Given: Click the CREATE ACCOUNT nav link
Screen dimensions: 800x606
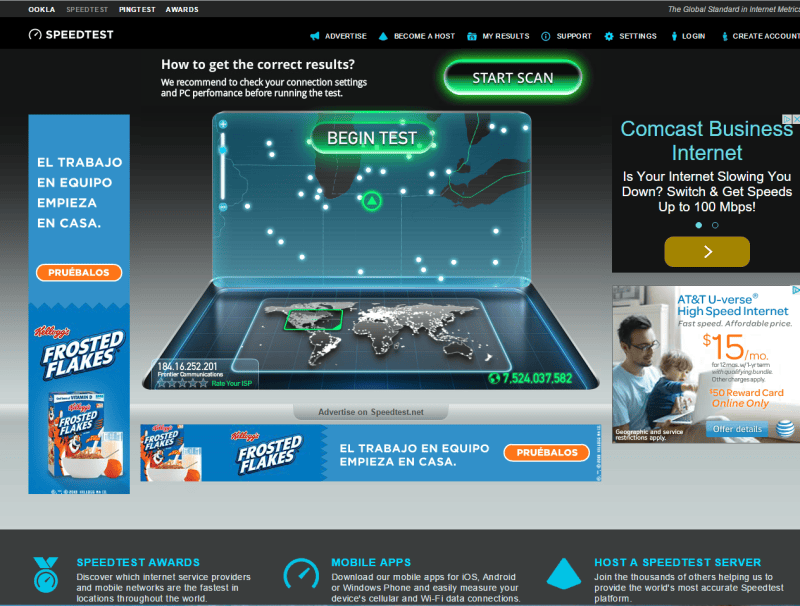Looking at the screenshot, I should (x=766, y=36).
